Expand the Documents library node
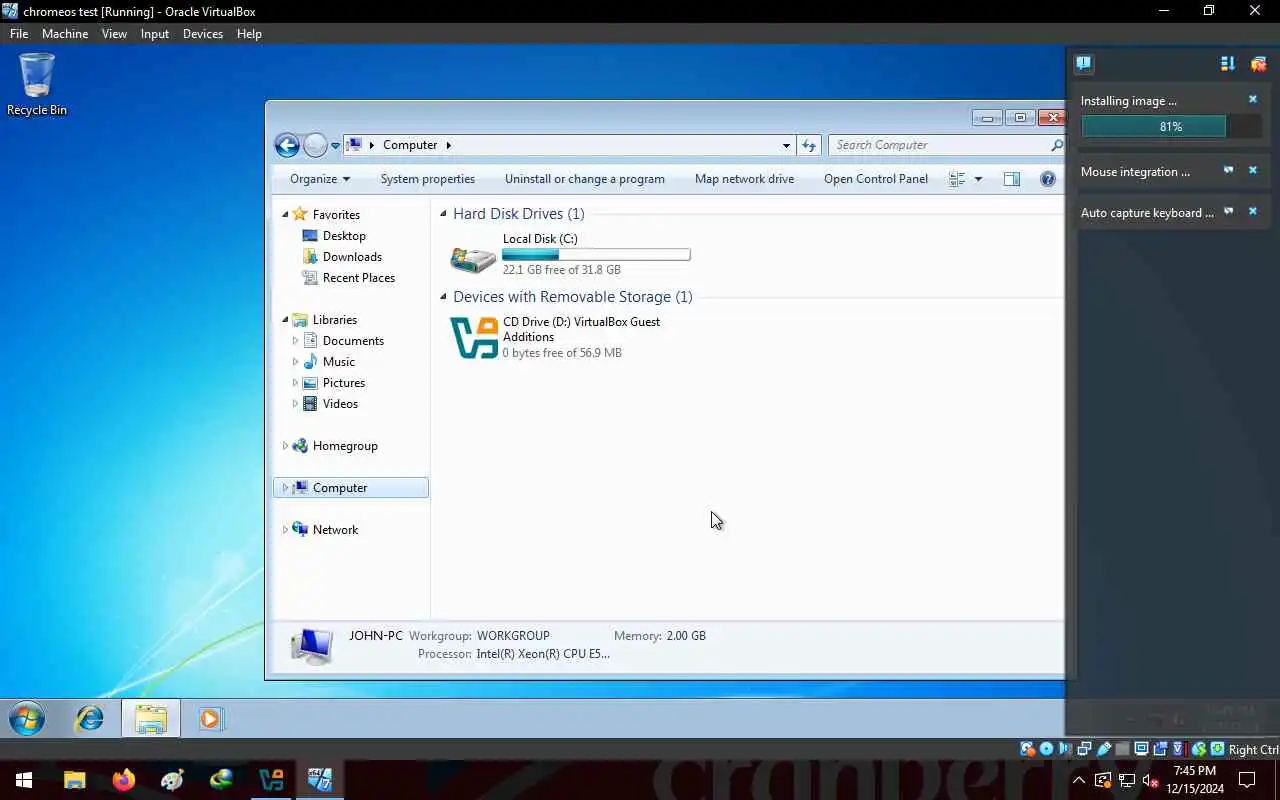1280x800 pixels. [295, 341]
